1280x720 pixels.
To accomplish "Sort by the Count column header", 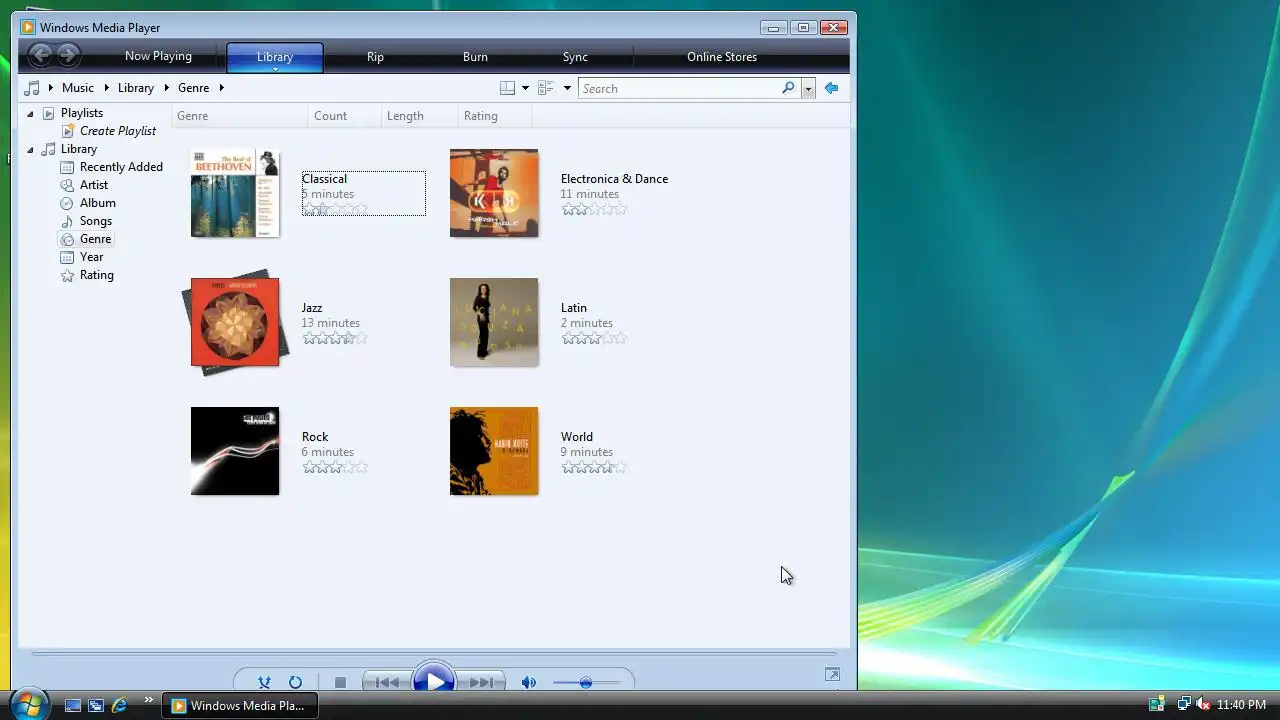I will pyautogui.click(x=345, y=116).
